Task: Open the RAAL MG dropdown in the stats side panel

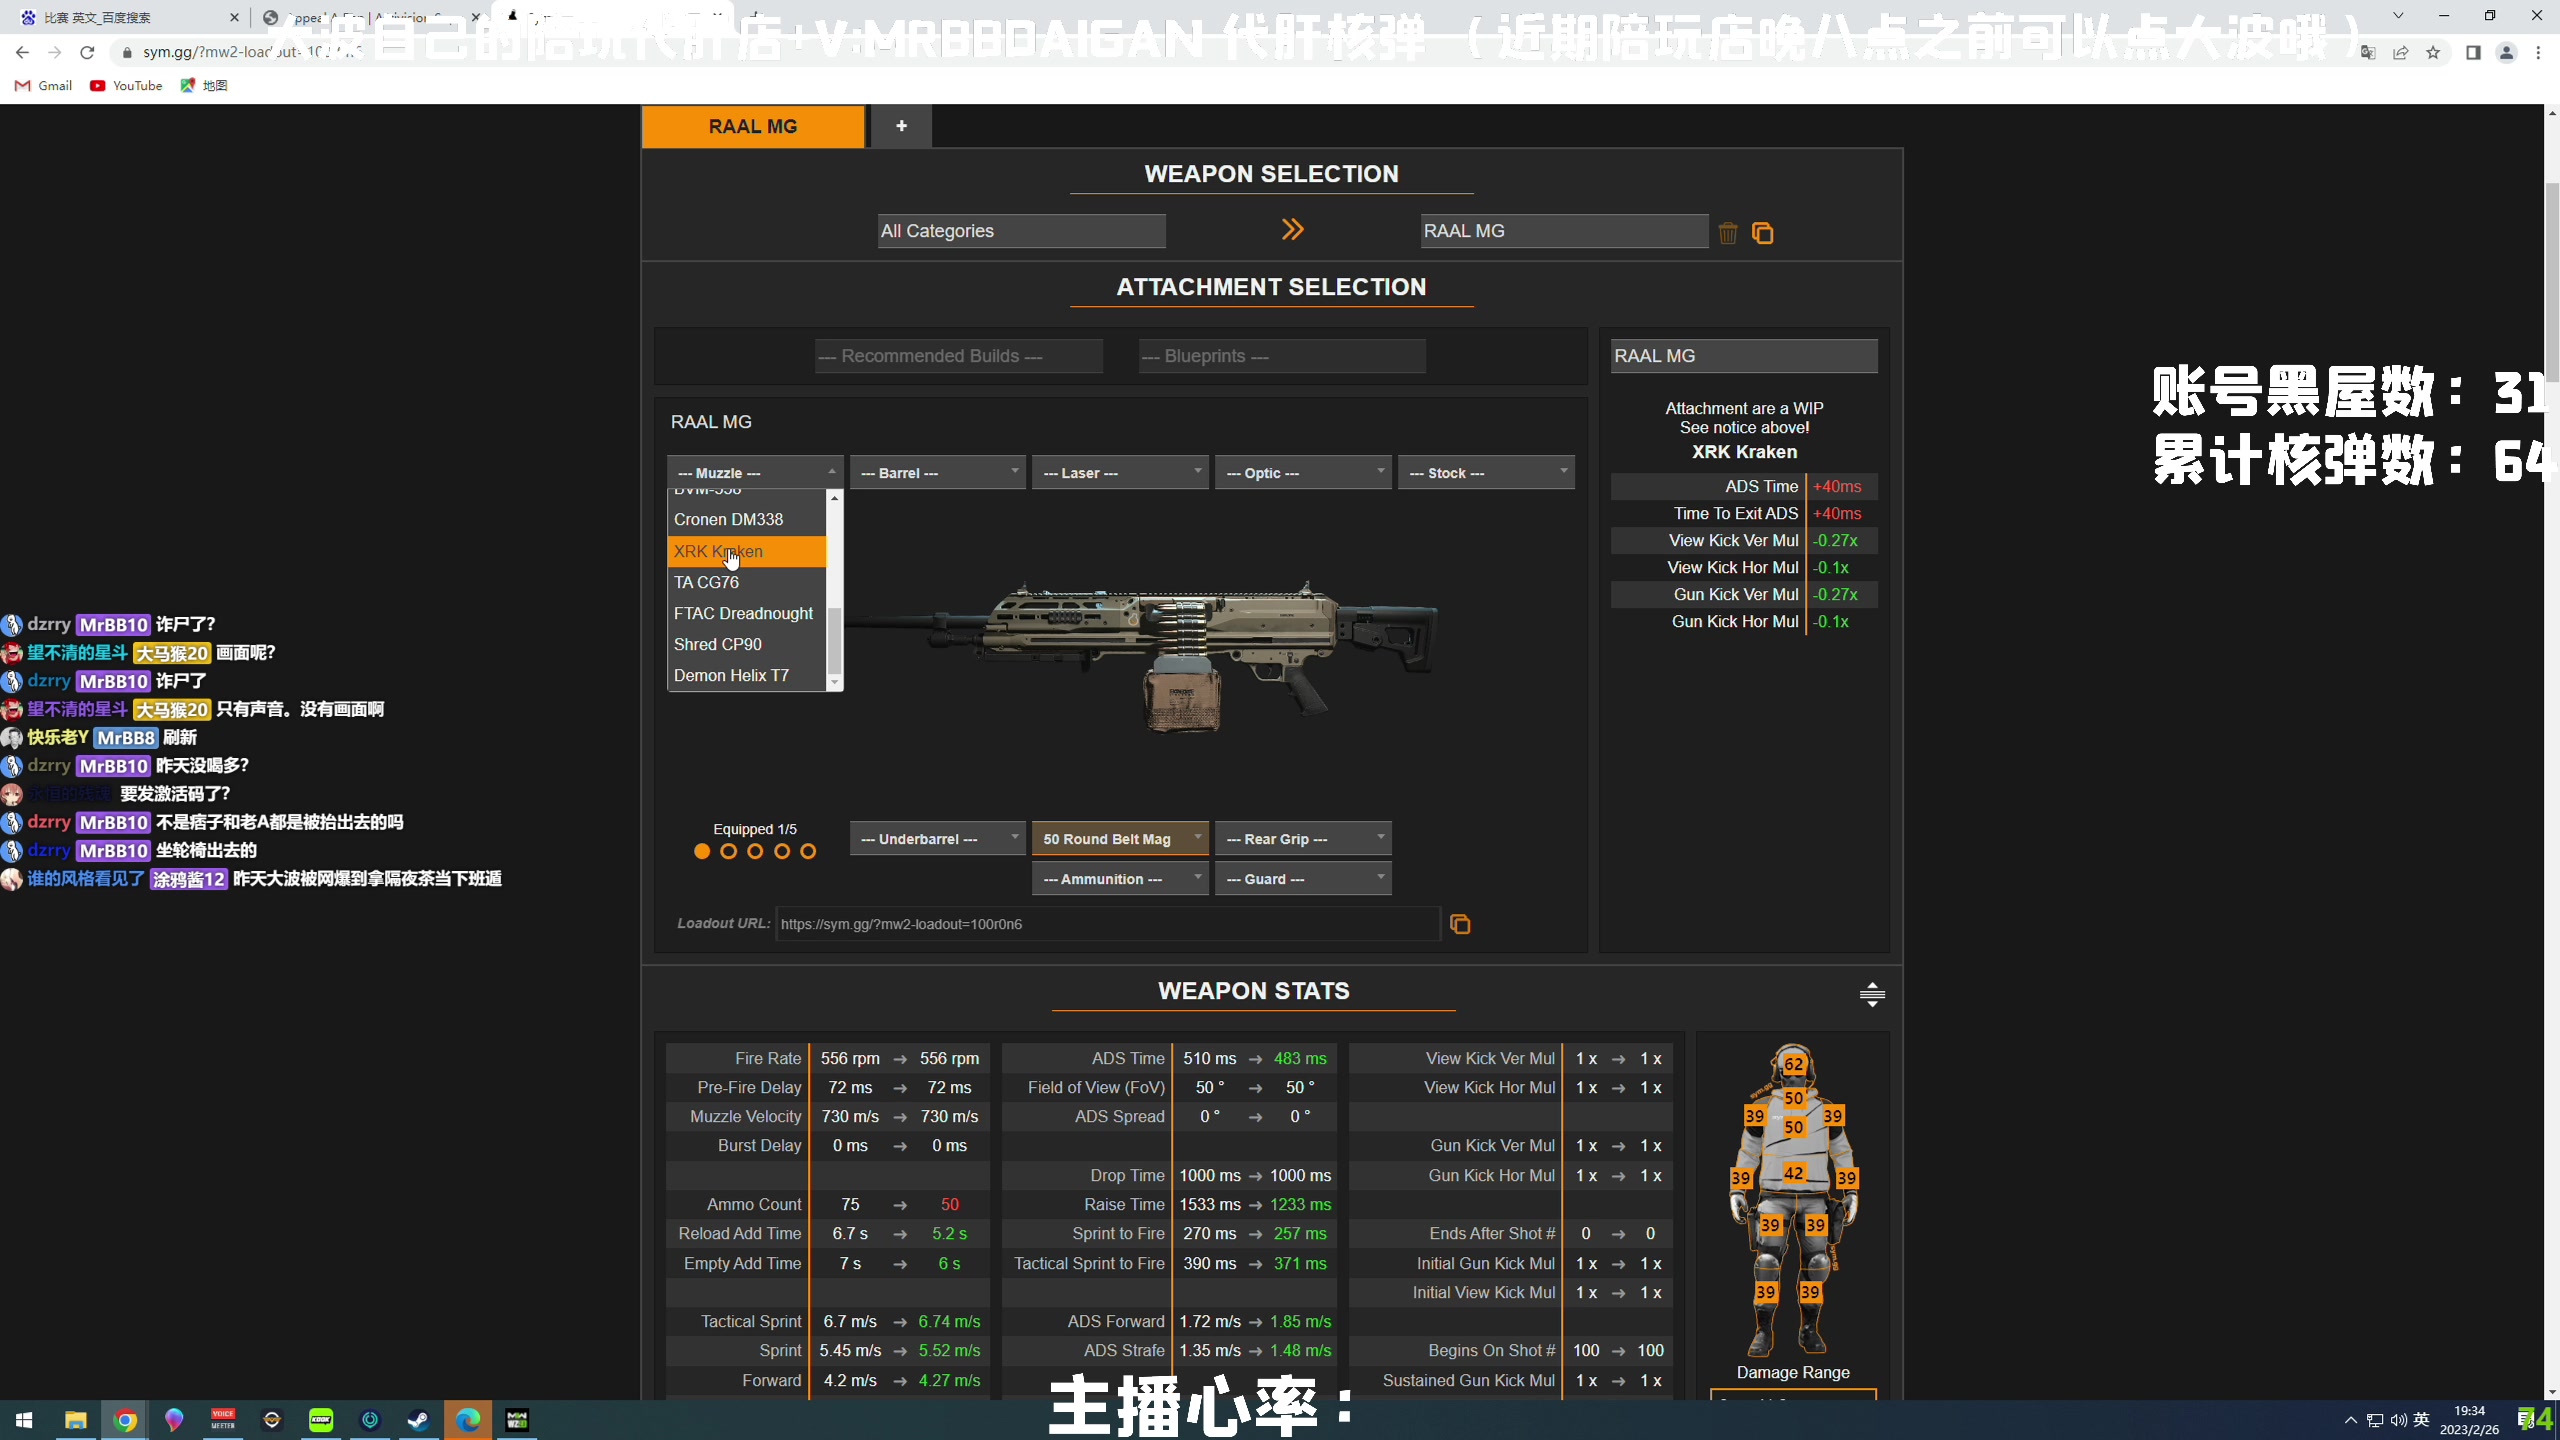Action: point(1744,356)
